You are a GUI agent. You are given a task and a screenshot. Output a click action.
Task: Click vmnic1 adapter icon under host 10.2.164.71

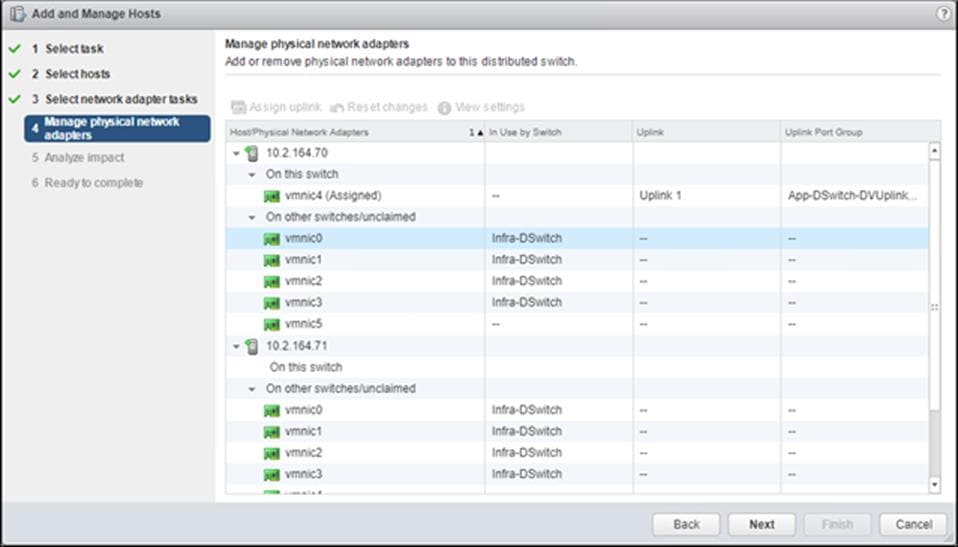tap(272, 432)
